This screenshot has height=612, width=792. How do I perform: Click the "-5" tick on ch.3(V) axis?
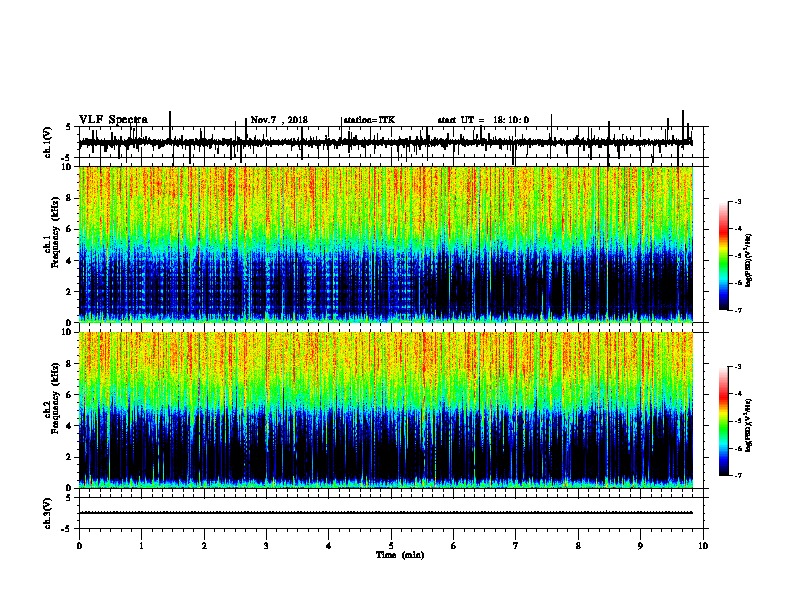pyautogui.click(x=68, y=529)
